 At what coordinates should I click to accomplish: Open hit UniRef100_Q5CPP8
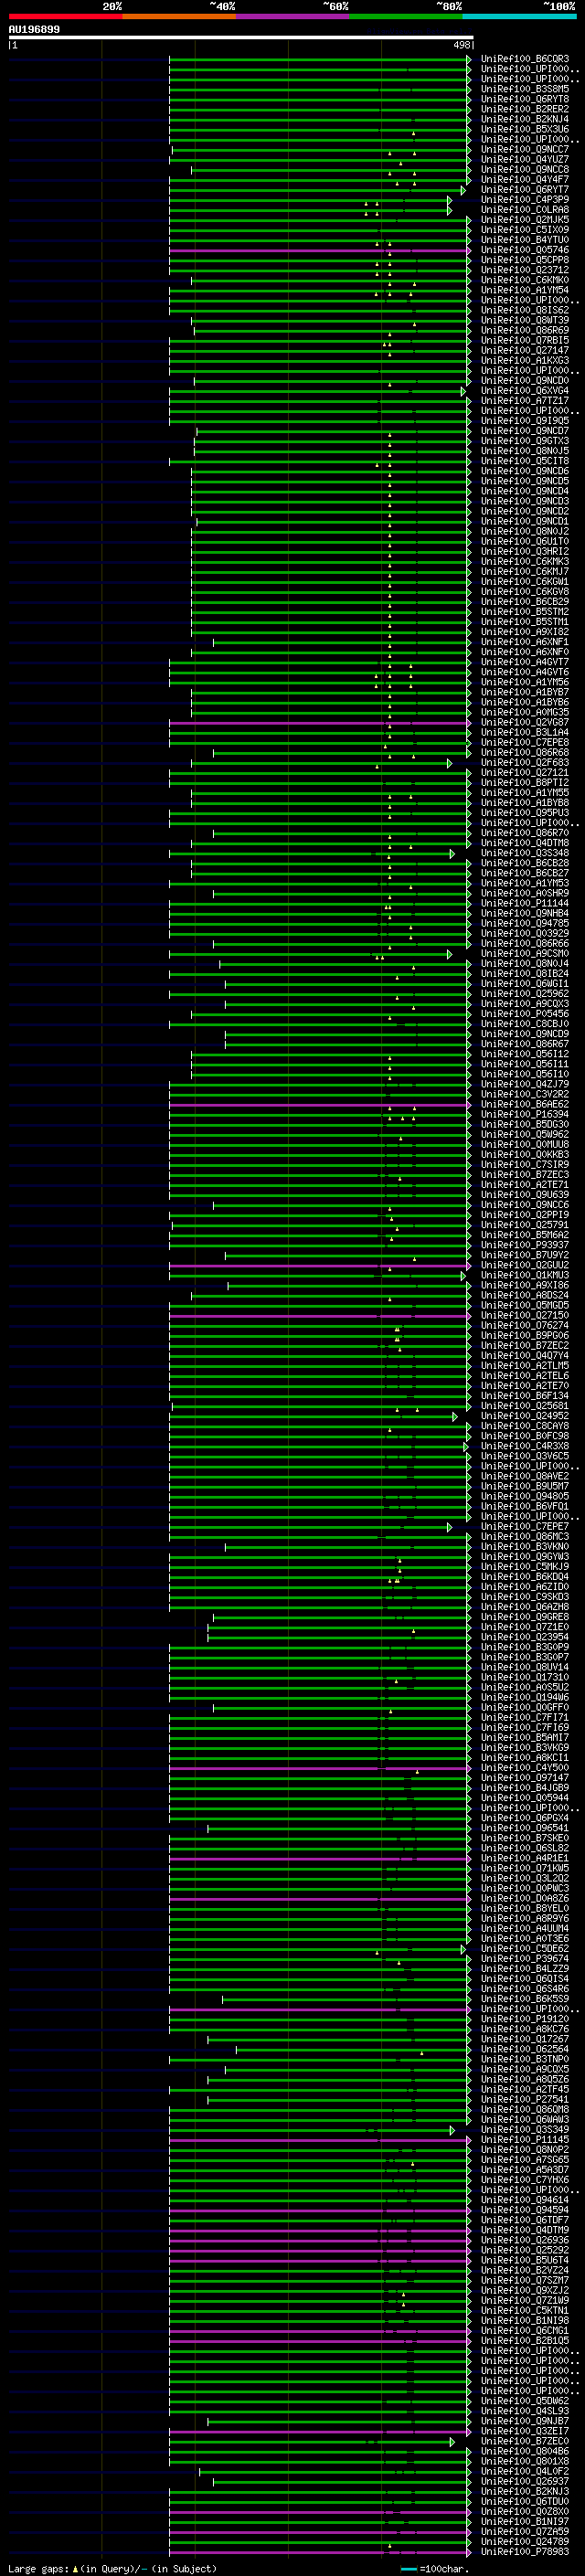tap(524, 260)
